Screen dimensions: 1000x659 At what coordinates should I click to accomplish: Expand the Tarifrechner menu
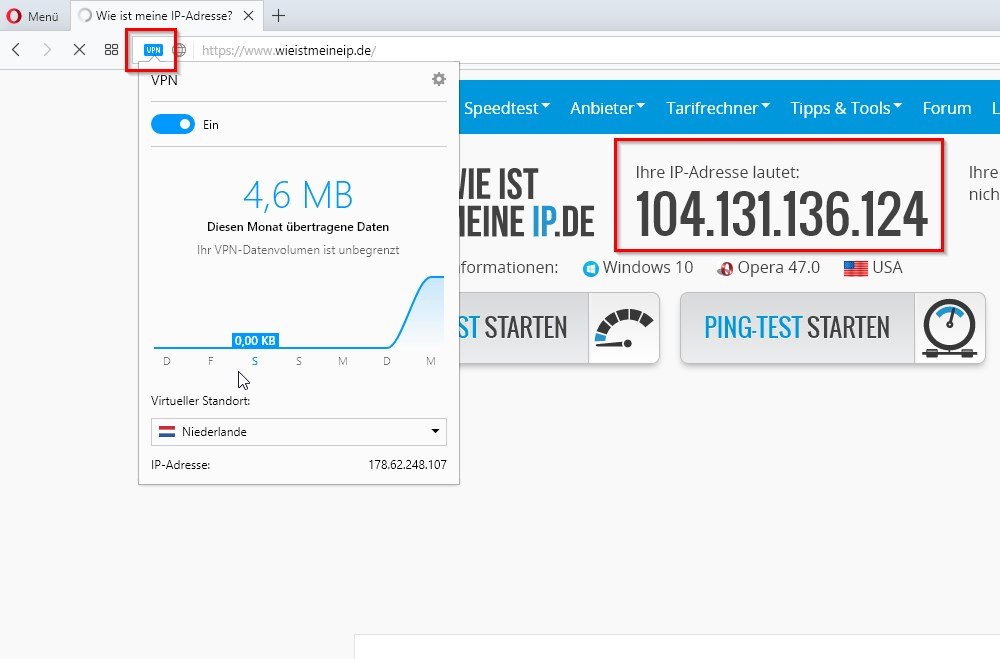pyautogui.click(x=717, y=108)
